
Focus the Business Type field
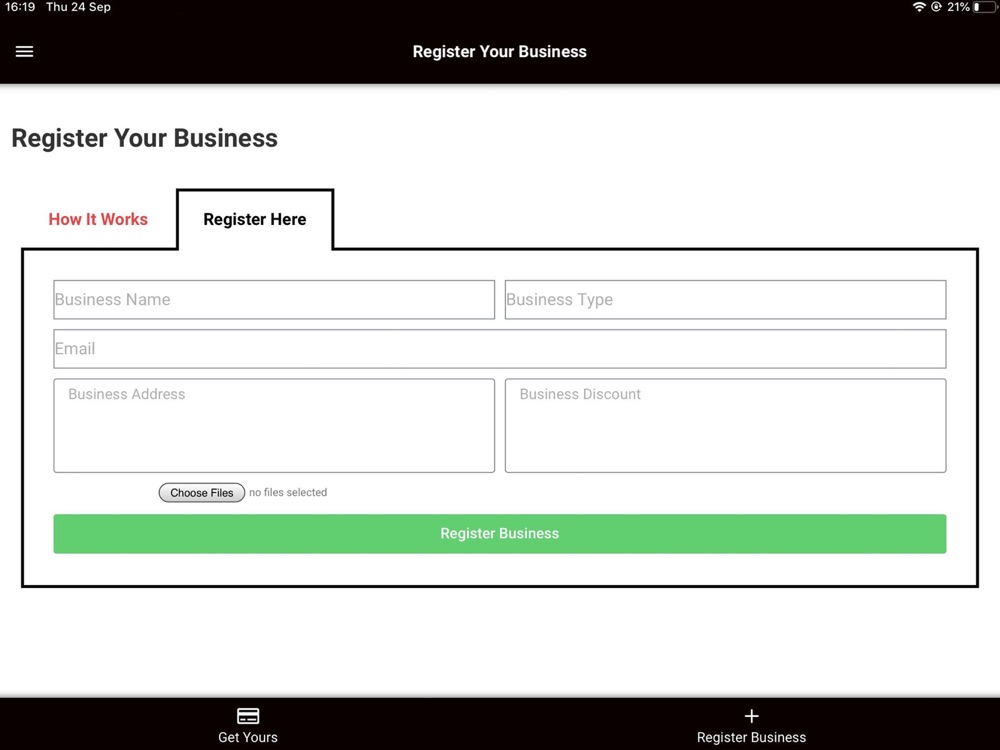[x=726, y=300]
